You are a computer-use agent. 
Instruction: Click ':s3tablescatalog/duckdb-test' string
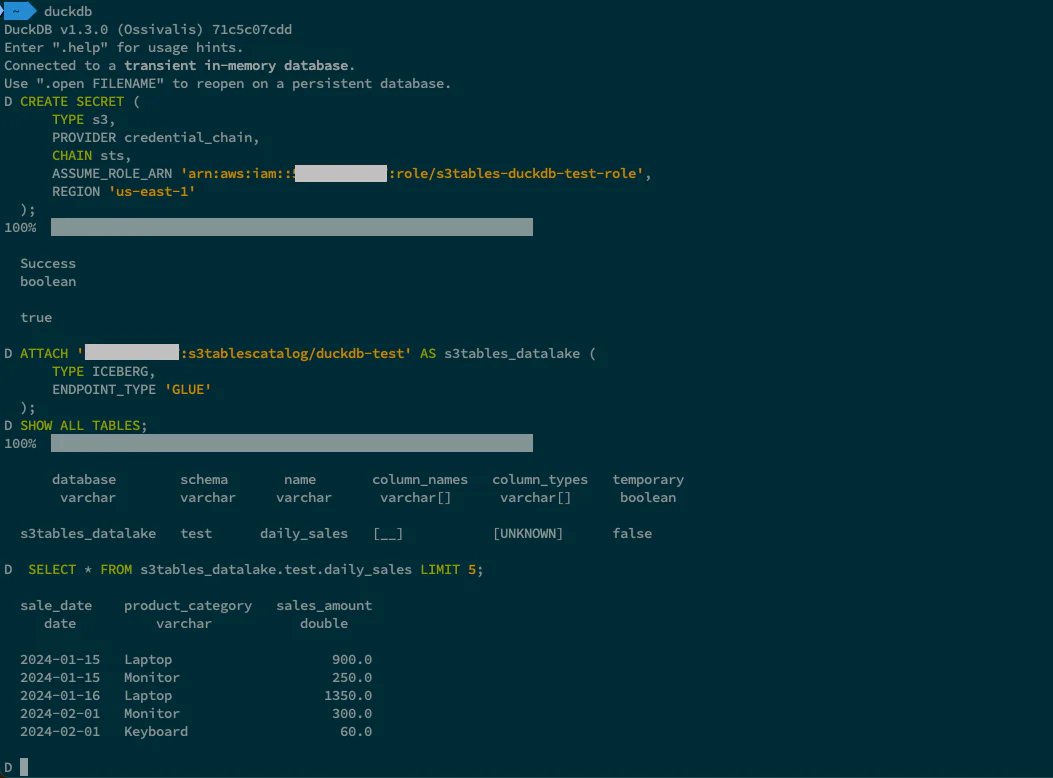coord(295,354)
